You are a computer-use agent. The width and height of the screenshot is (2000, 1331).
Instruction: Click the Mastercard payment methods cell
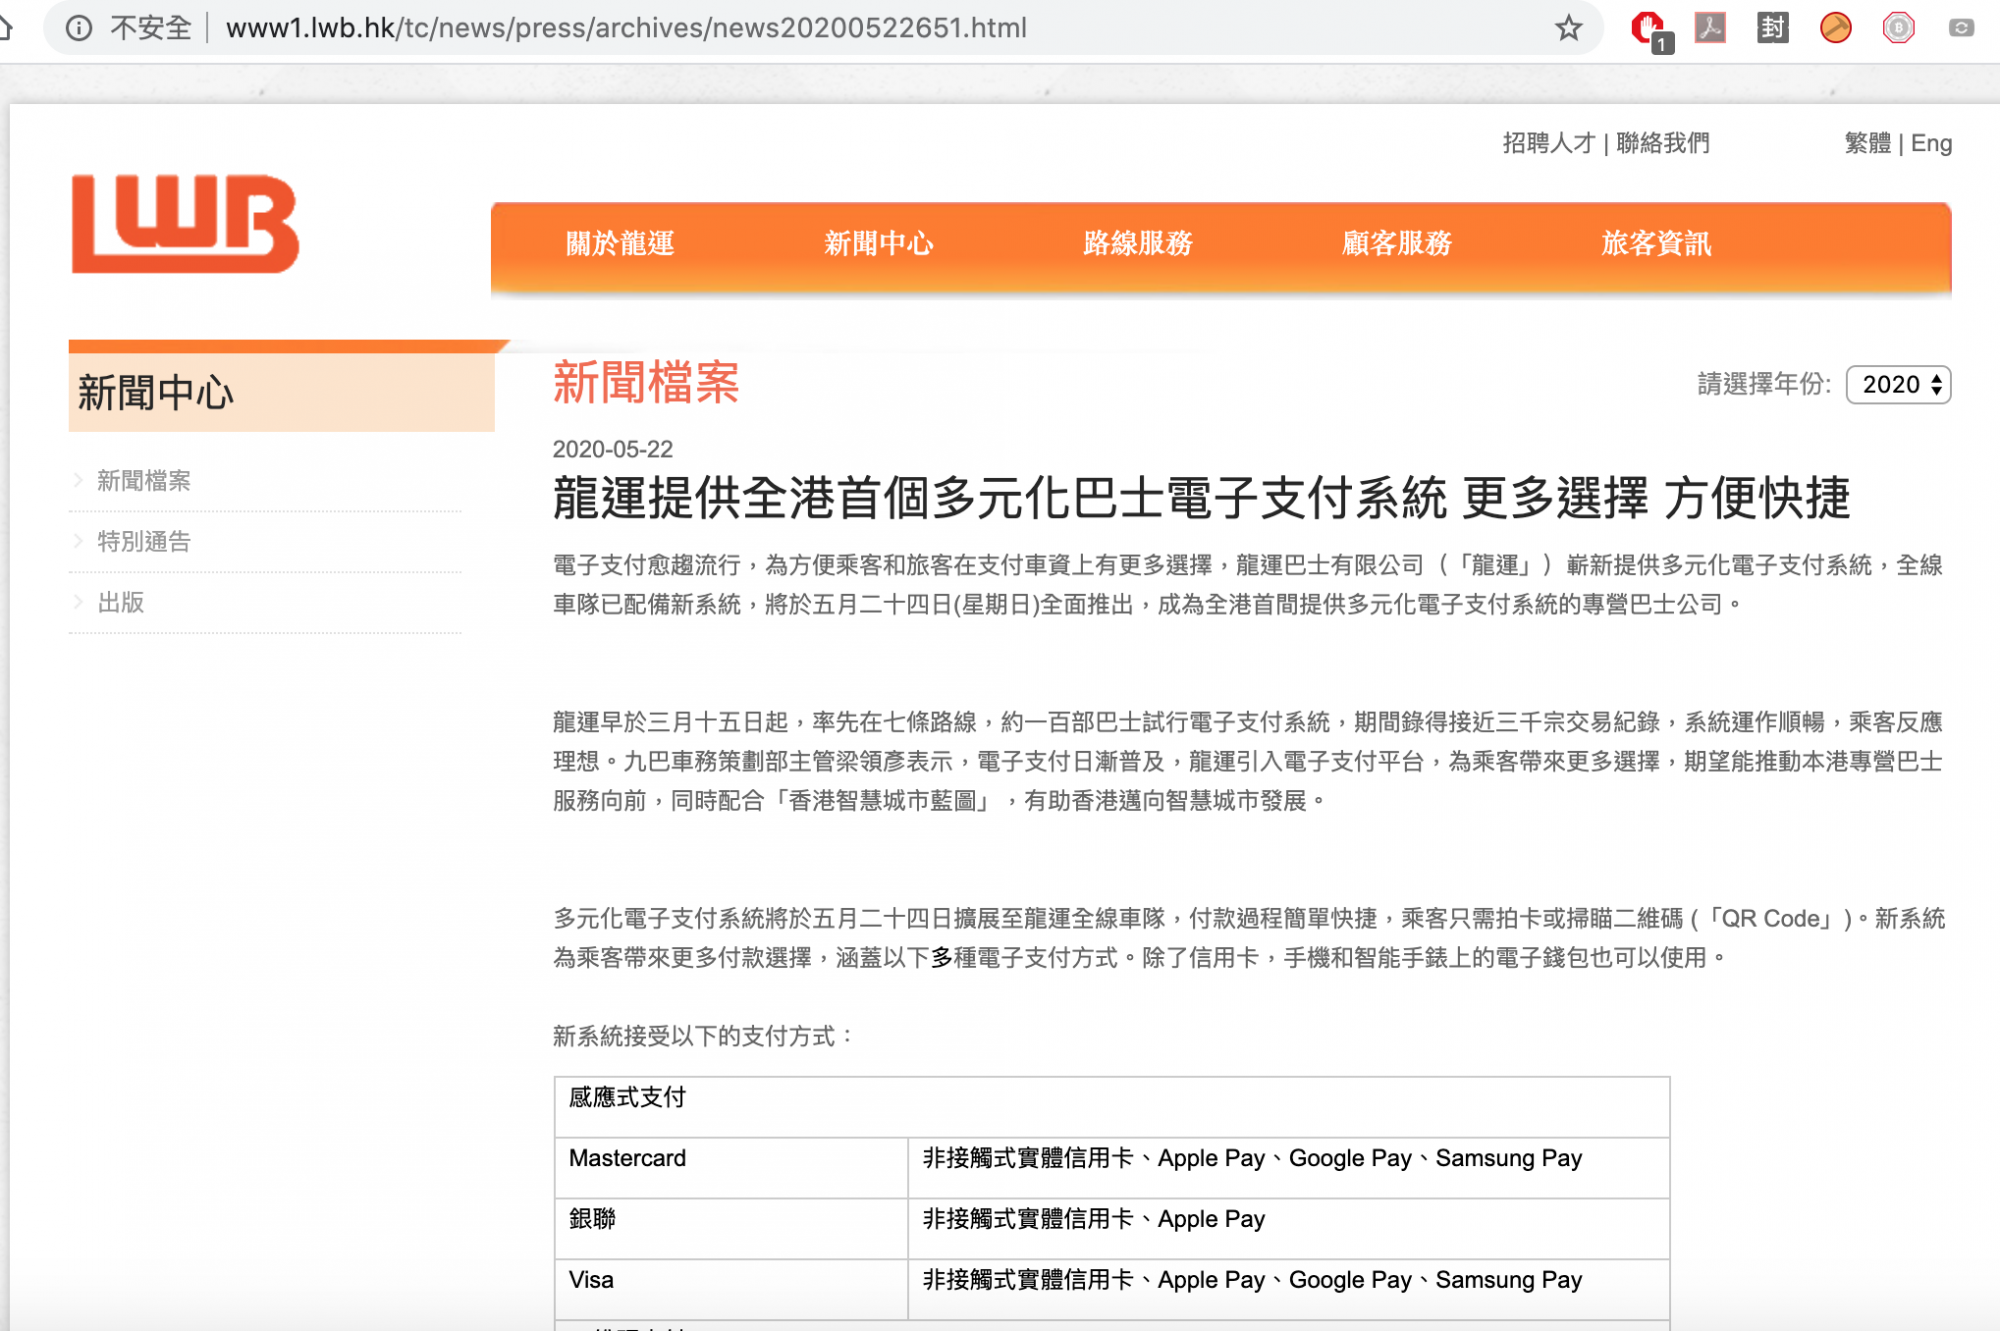coord(1289,1168)
